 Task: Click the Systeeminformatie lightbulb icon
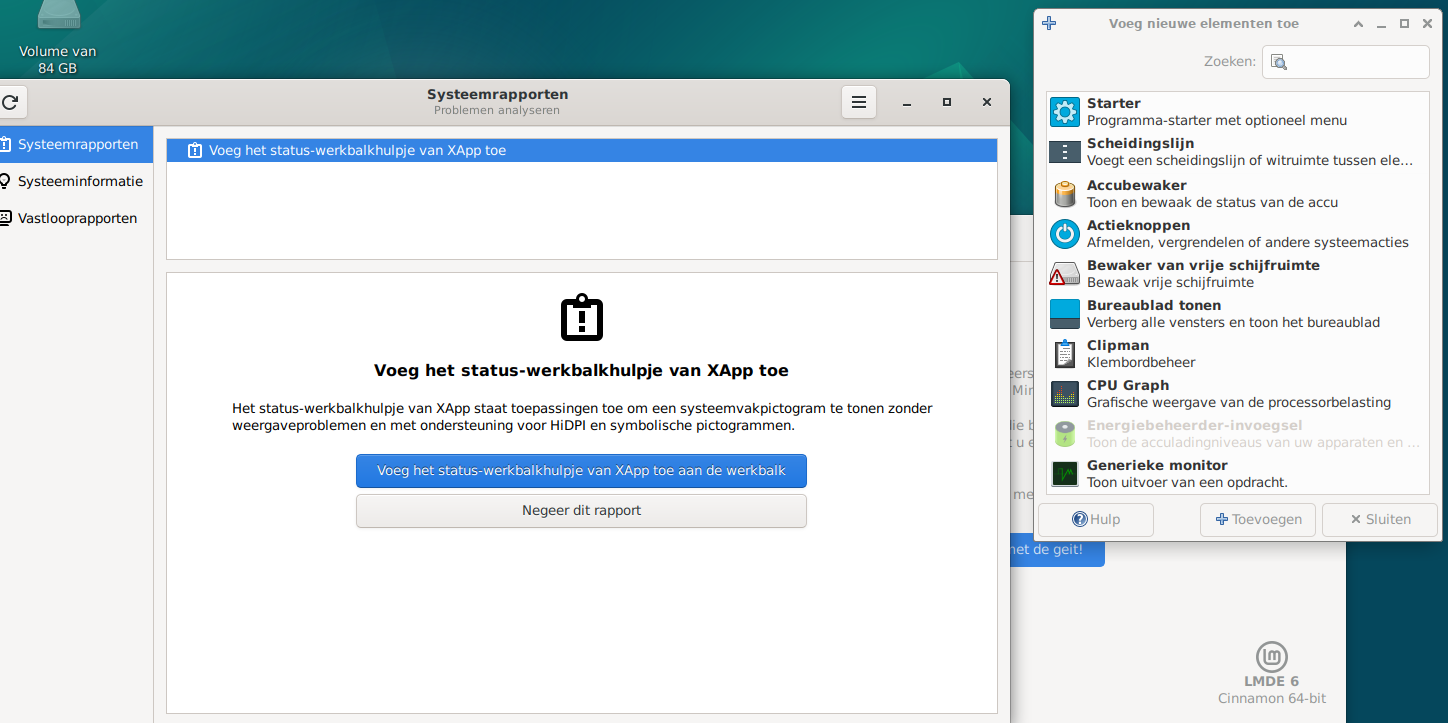point(5,181)
